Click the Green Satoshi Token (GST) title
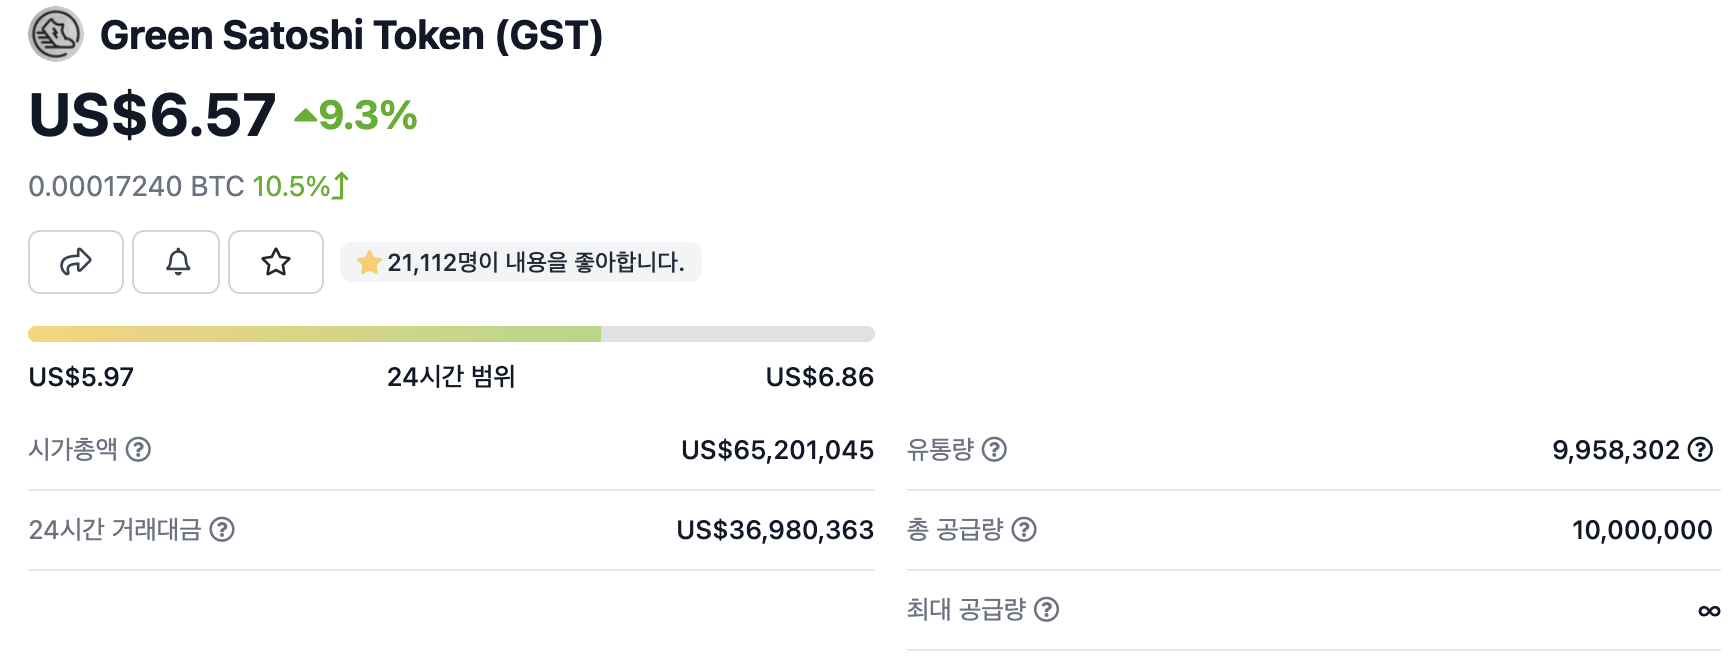 point(352,35)
